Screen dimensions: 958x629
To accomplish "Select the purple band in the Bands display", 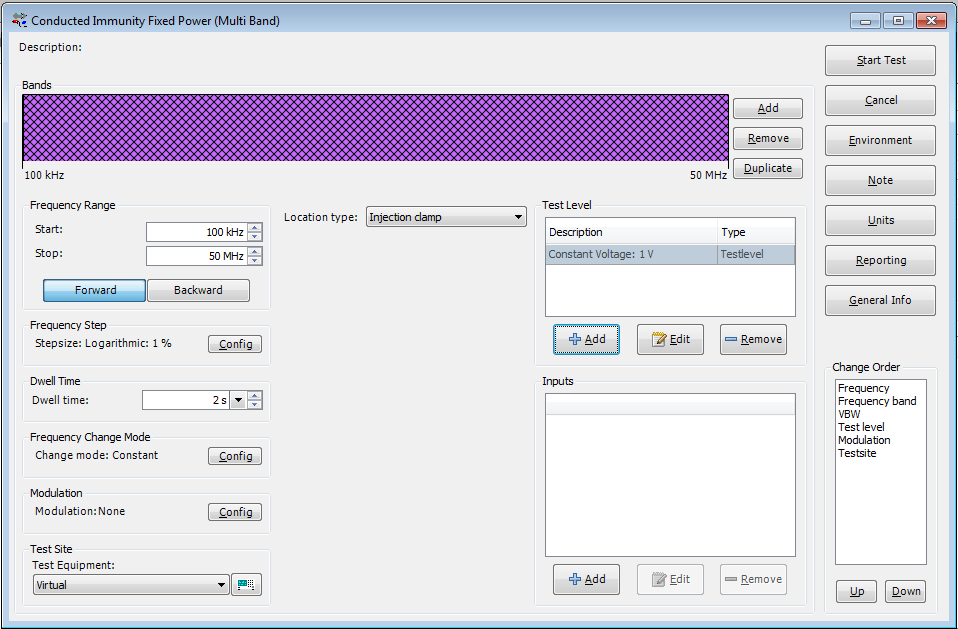I will tap(378, 126).
